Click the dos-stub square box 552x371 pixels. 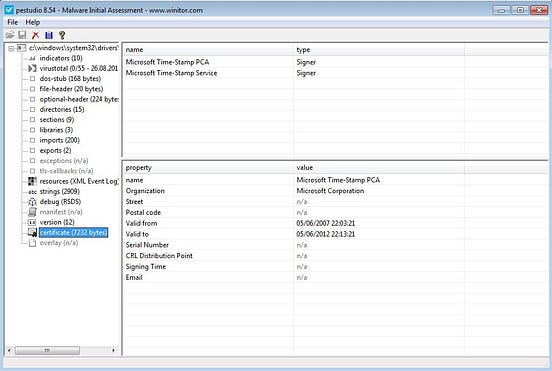click(x=32, y=79)
